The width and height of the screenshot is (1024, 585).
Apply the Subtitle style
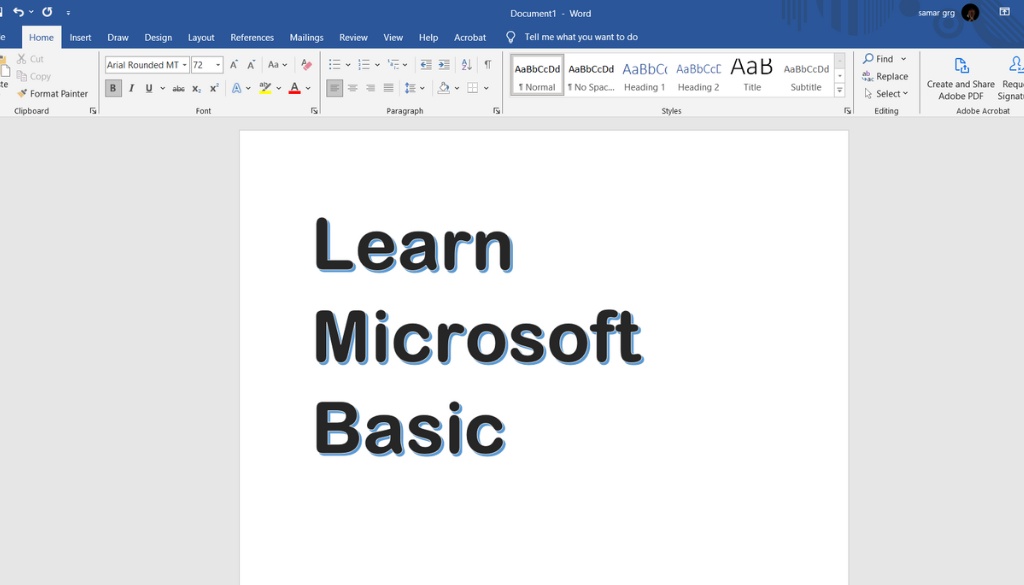806,76
